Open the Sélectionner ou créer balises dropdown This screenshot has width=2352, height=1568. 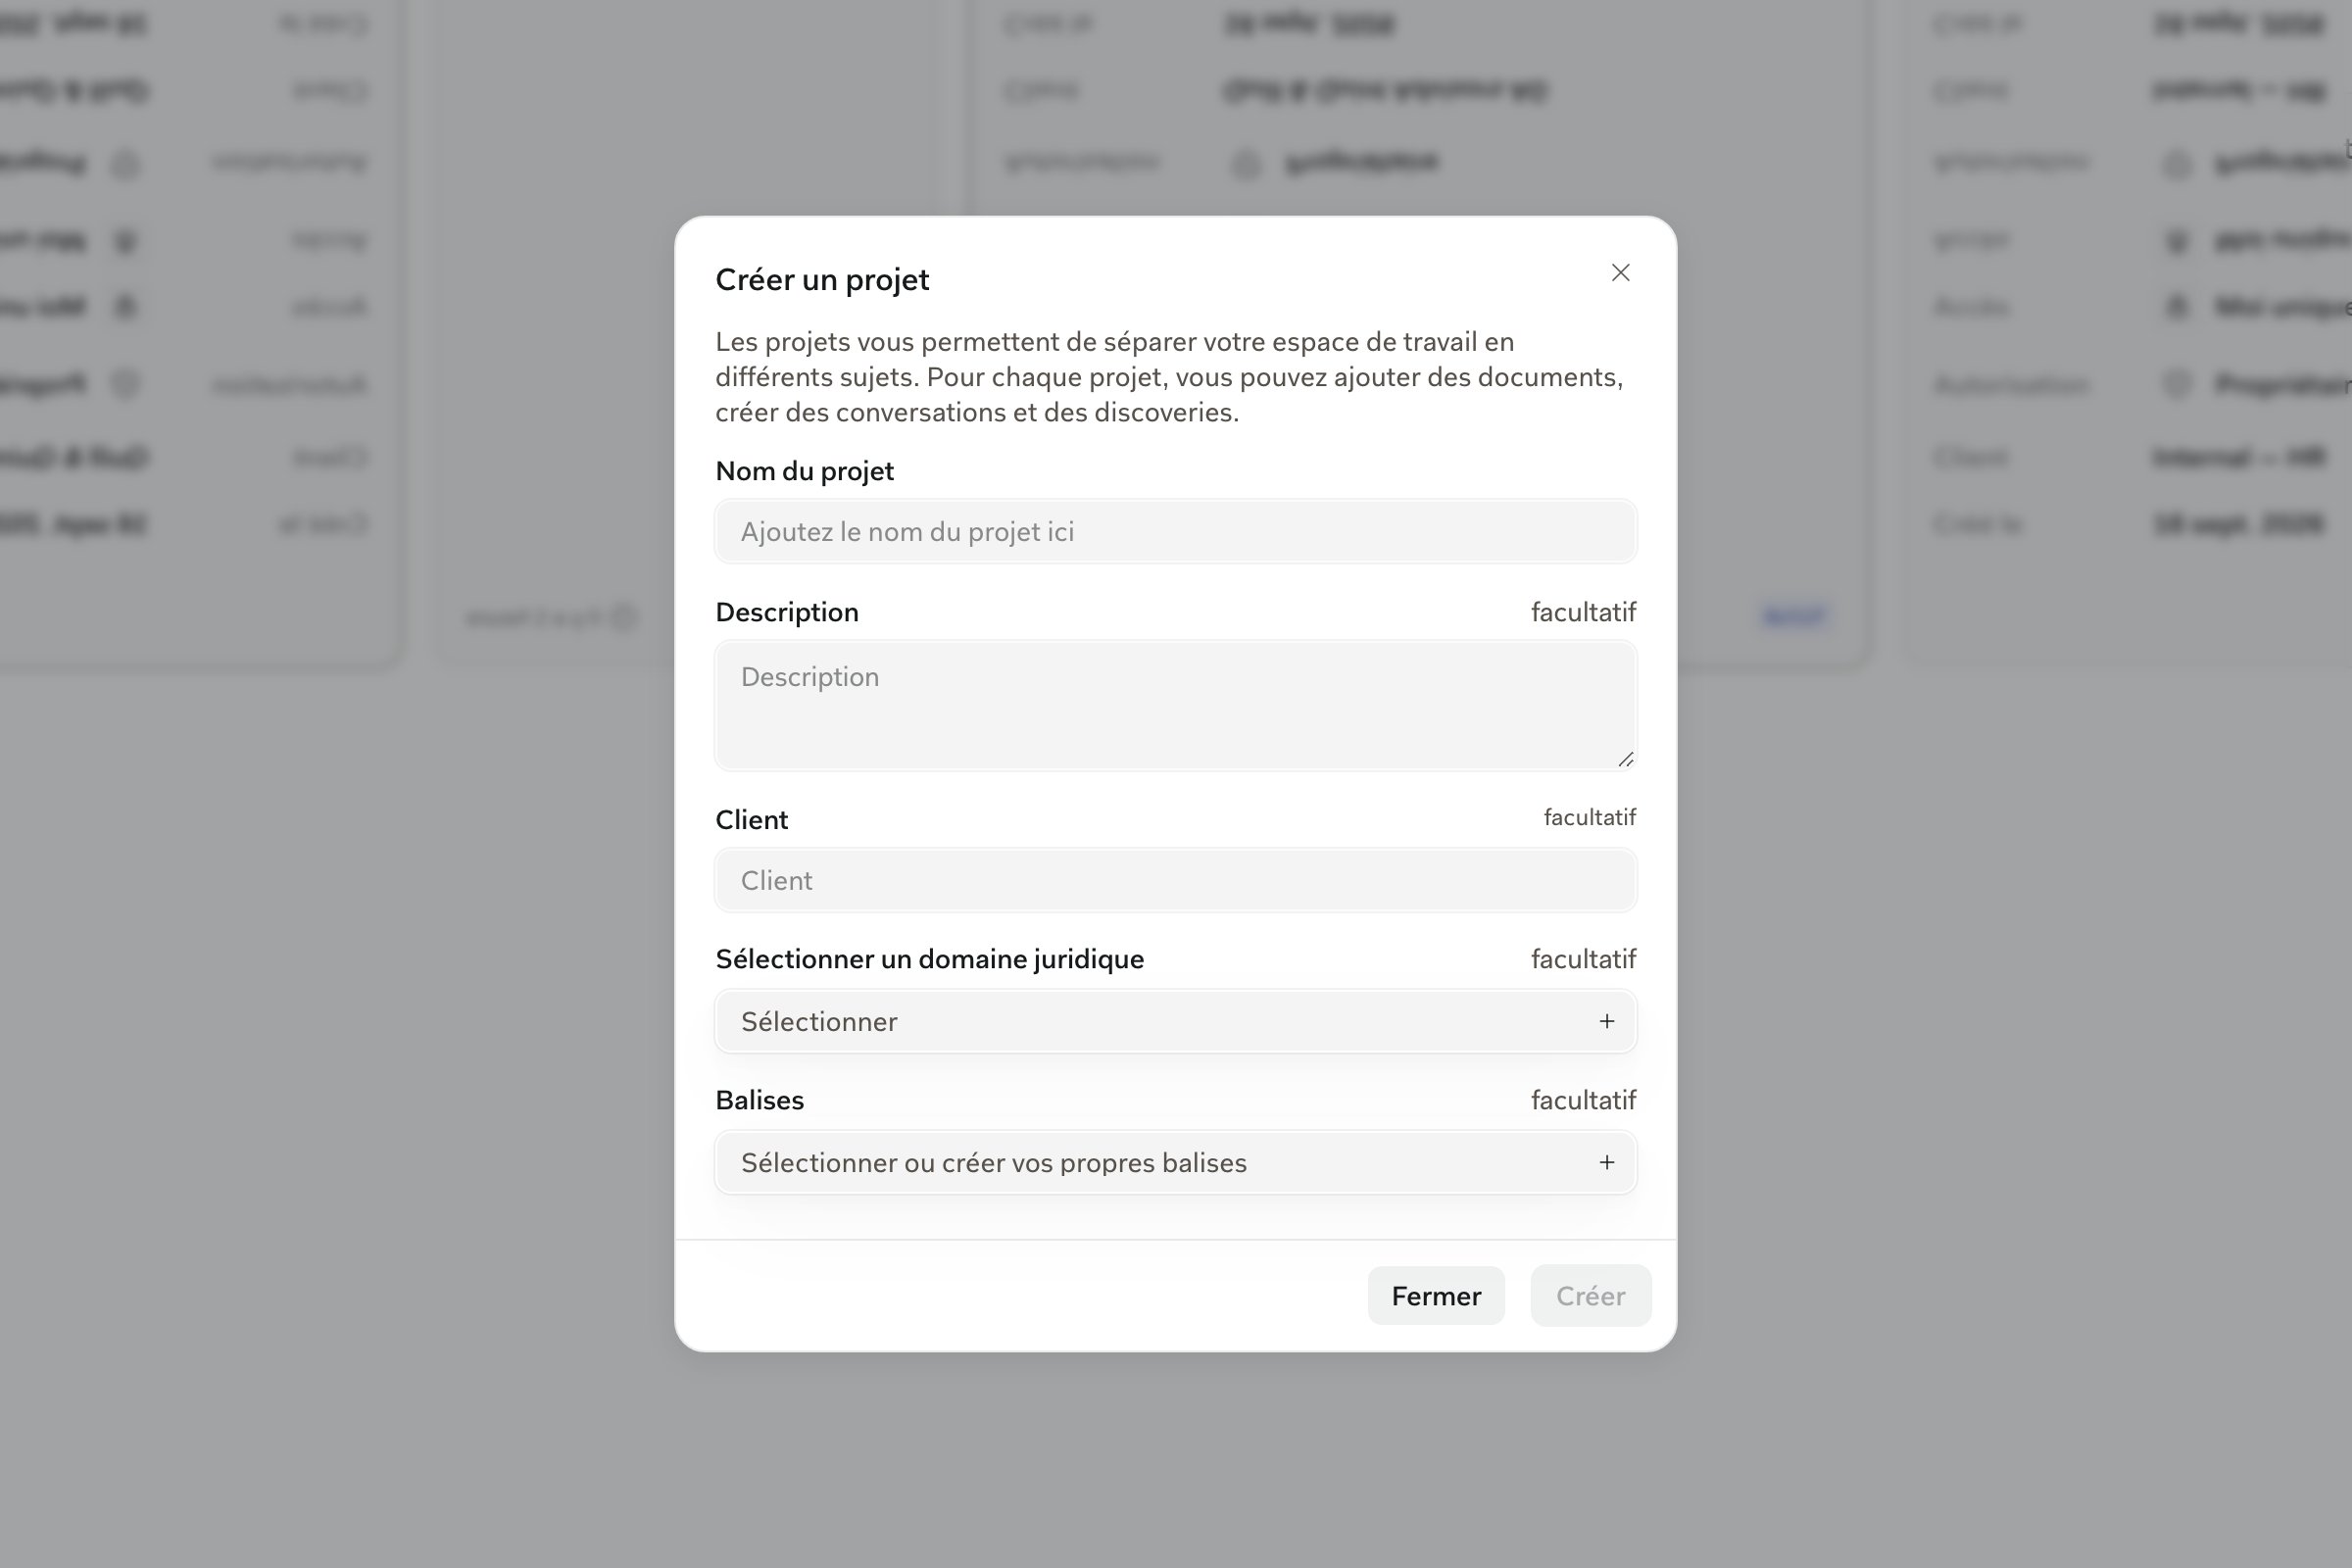(1175, 1162)
